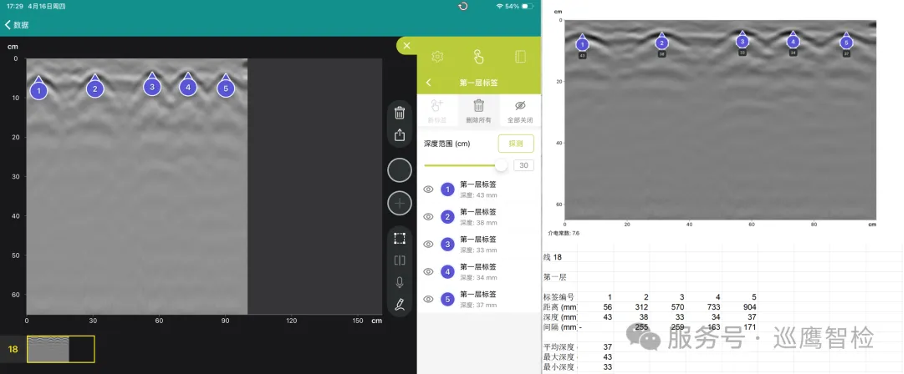This screenshot has width=904, height=374.
Task: Click the 标签编号 row label
Action: 560,297
